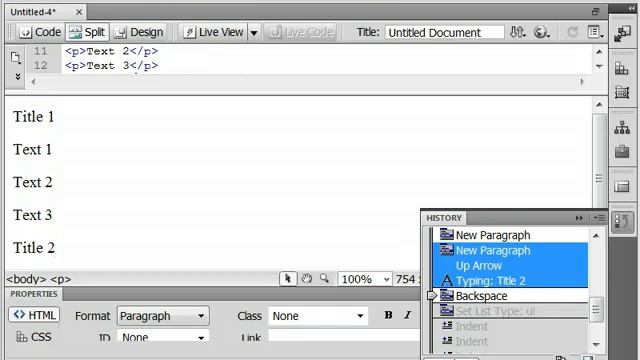Select first unhighlighted New Paragraph history step
640x360 pixels.
tap(510, 235)
